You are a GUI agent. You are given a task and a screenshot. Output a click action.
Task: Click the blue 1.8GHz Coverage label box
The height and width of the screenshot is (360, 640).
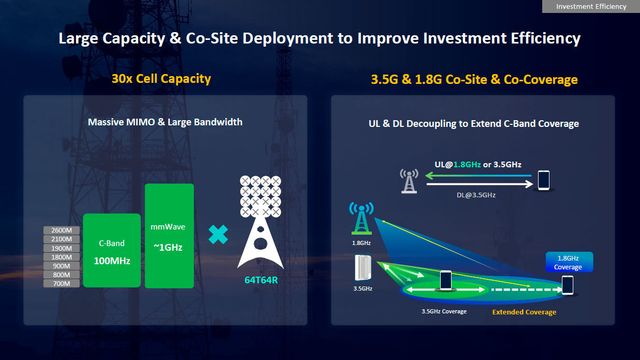click(x=569, y=262)
